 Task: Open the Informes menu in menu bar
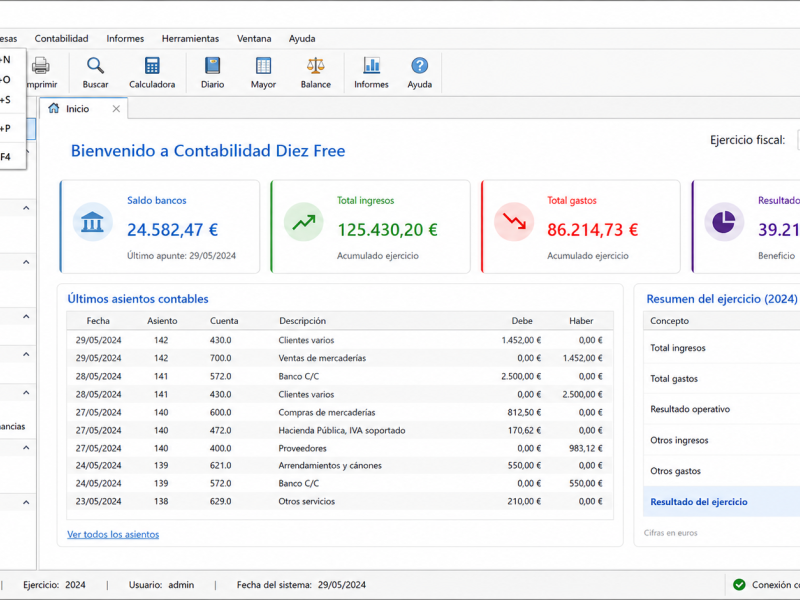pos(125,39)
